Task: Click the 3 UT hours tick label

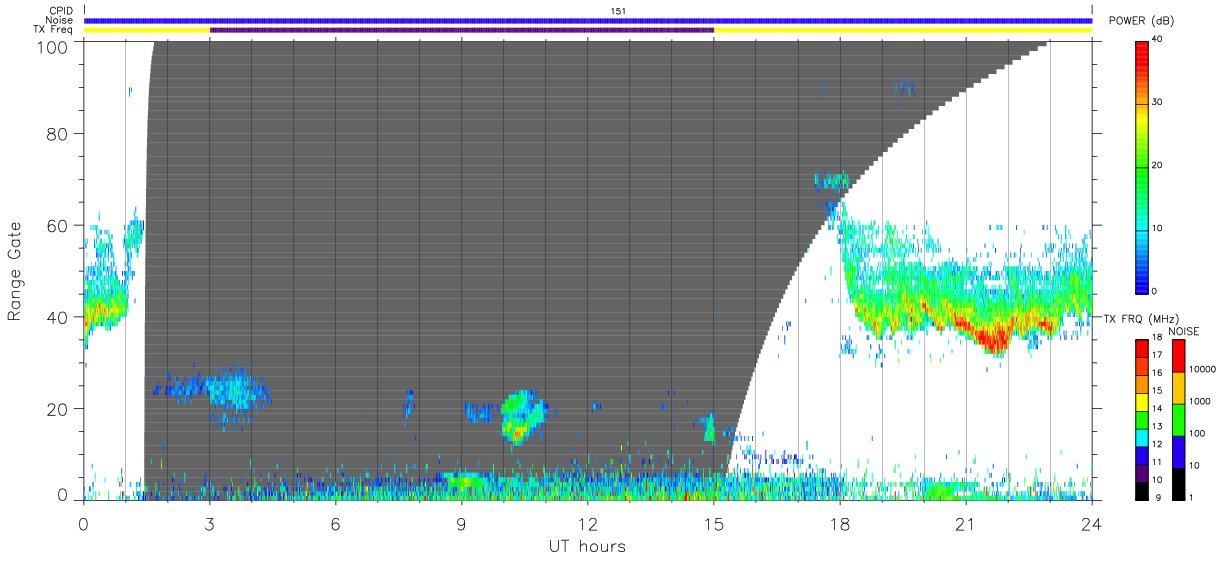Action: [x=209, y=523]
